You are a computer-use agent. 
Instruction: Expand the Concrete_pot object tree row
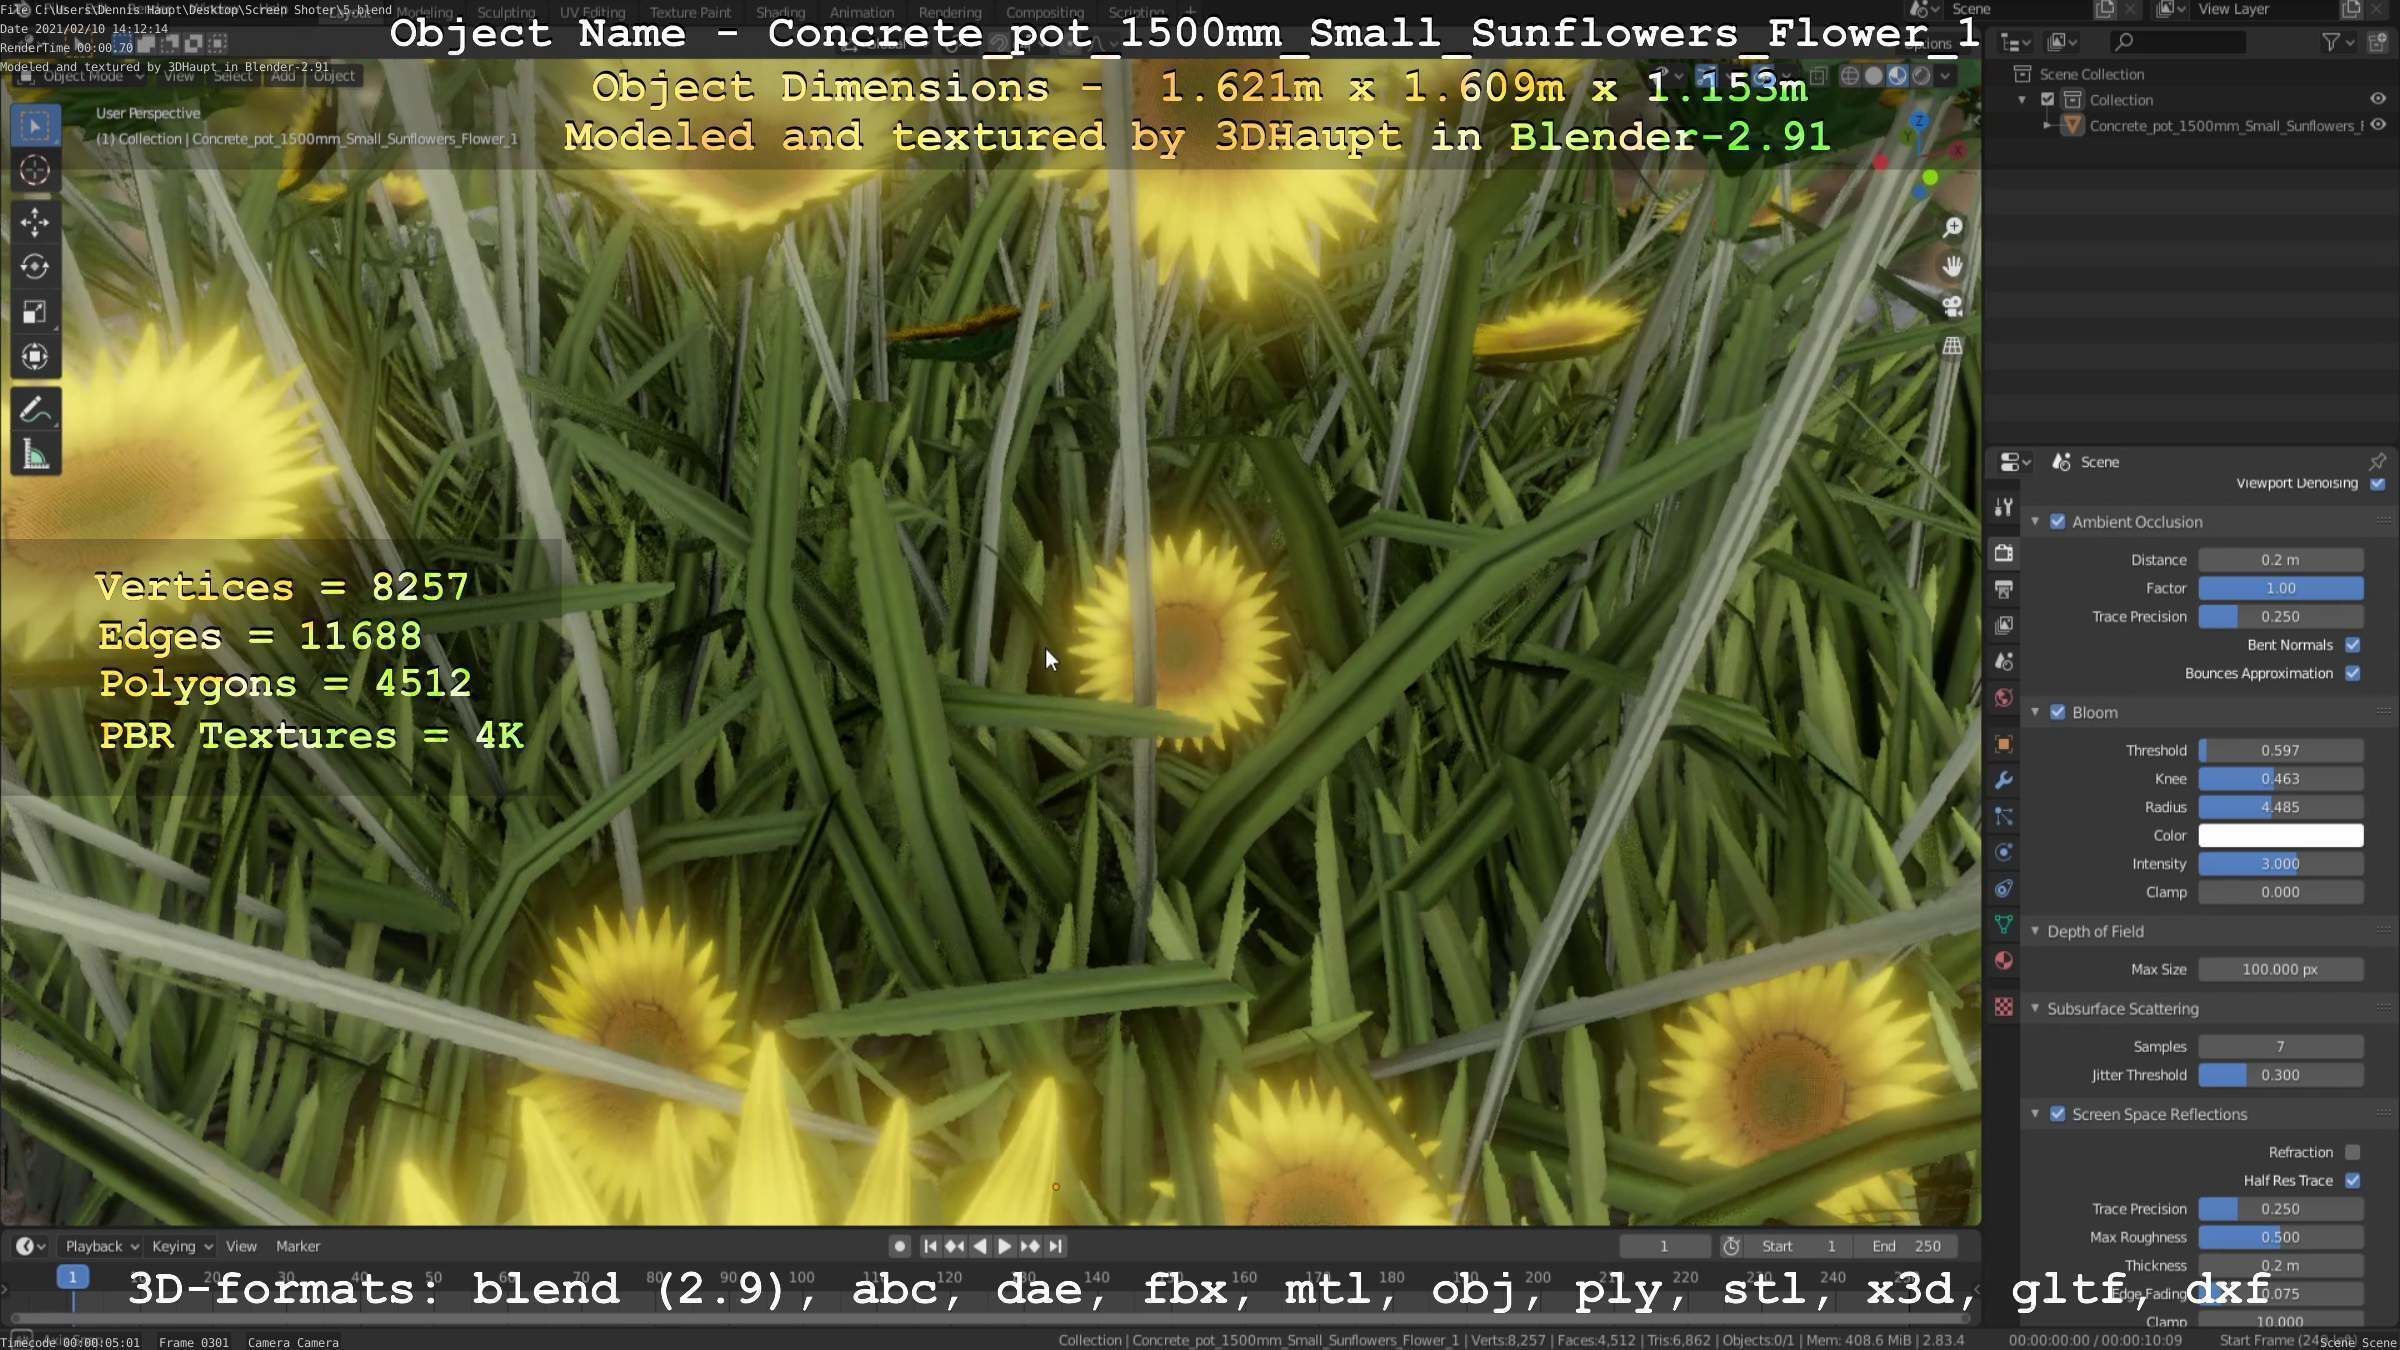[2047, 125]
